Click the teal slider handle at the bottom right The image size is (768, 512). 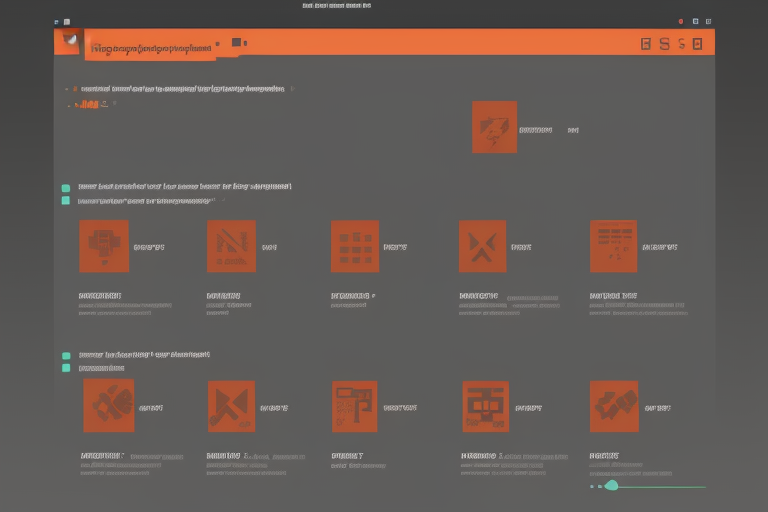tap(611, 486)
